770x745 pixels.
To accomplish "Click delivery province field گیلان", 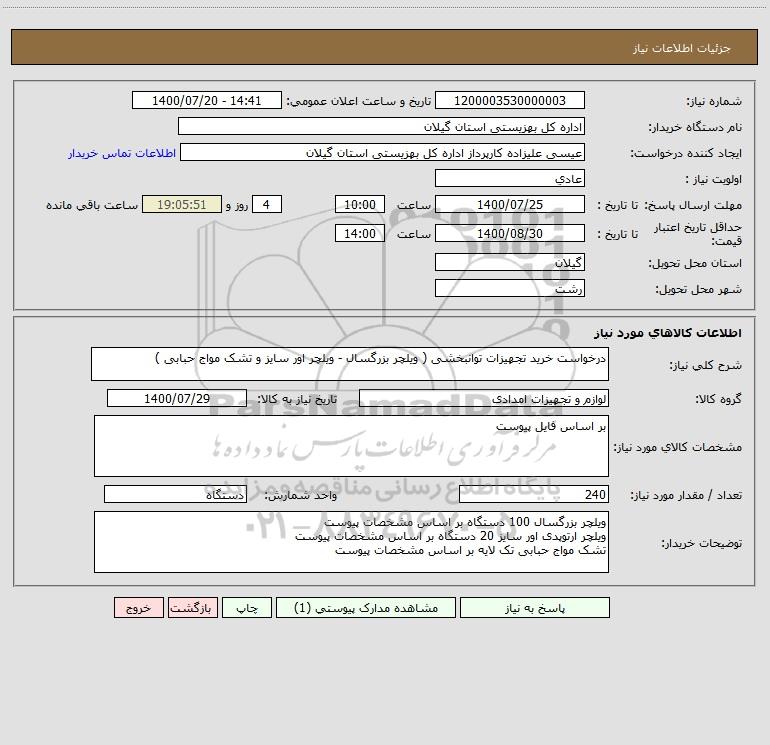I will tap(510, 262).
